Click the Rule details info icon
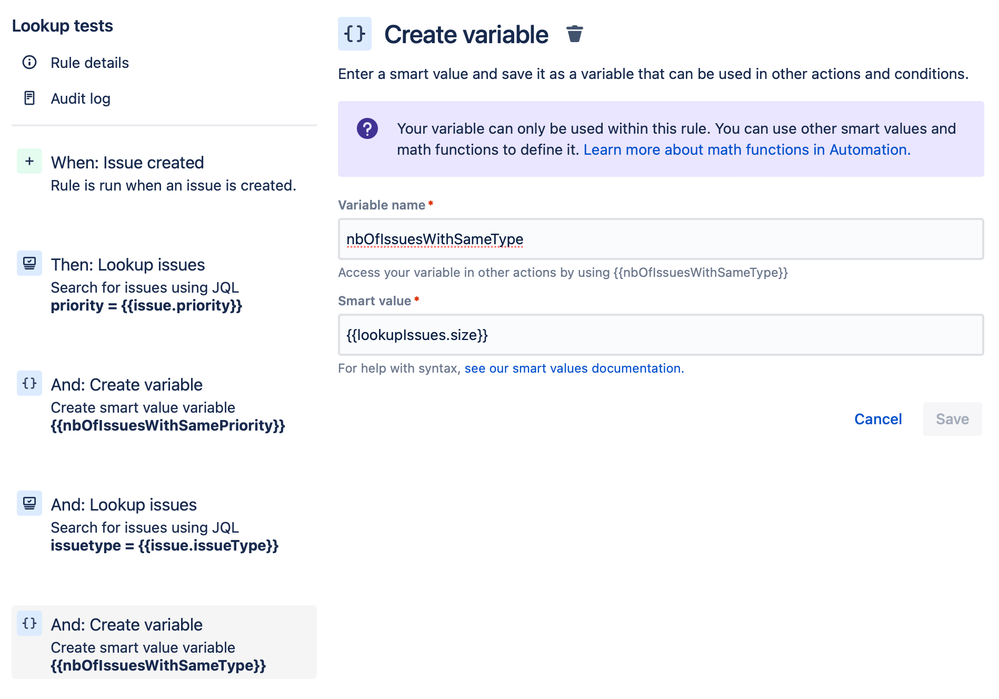This screenshot has height=699, width=999. pos(29,62)
